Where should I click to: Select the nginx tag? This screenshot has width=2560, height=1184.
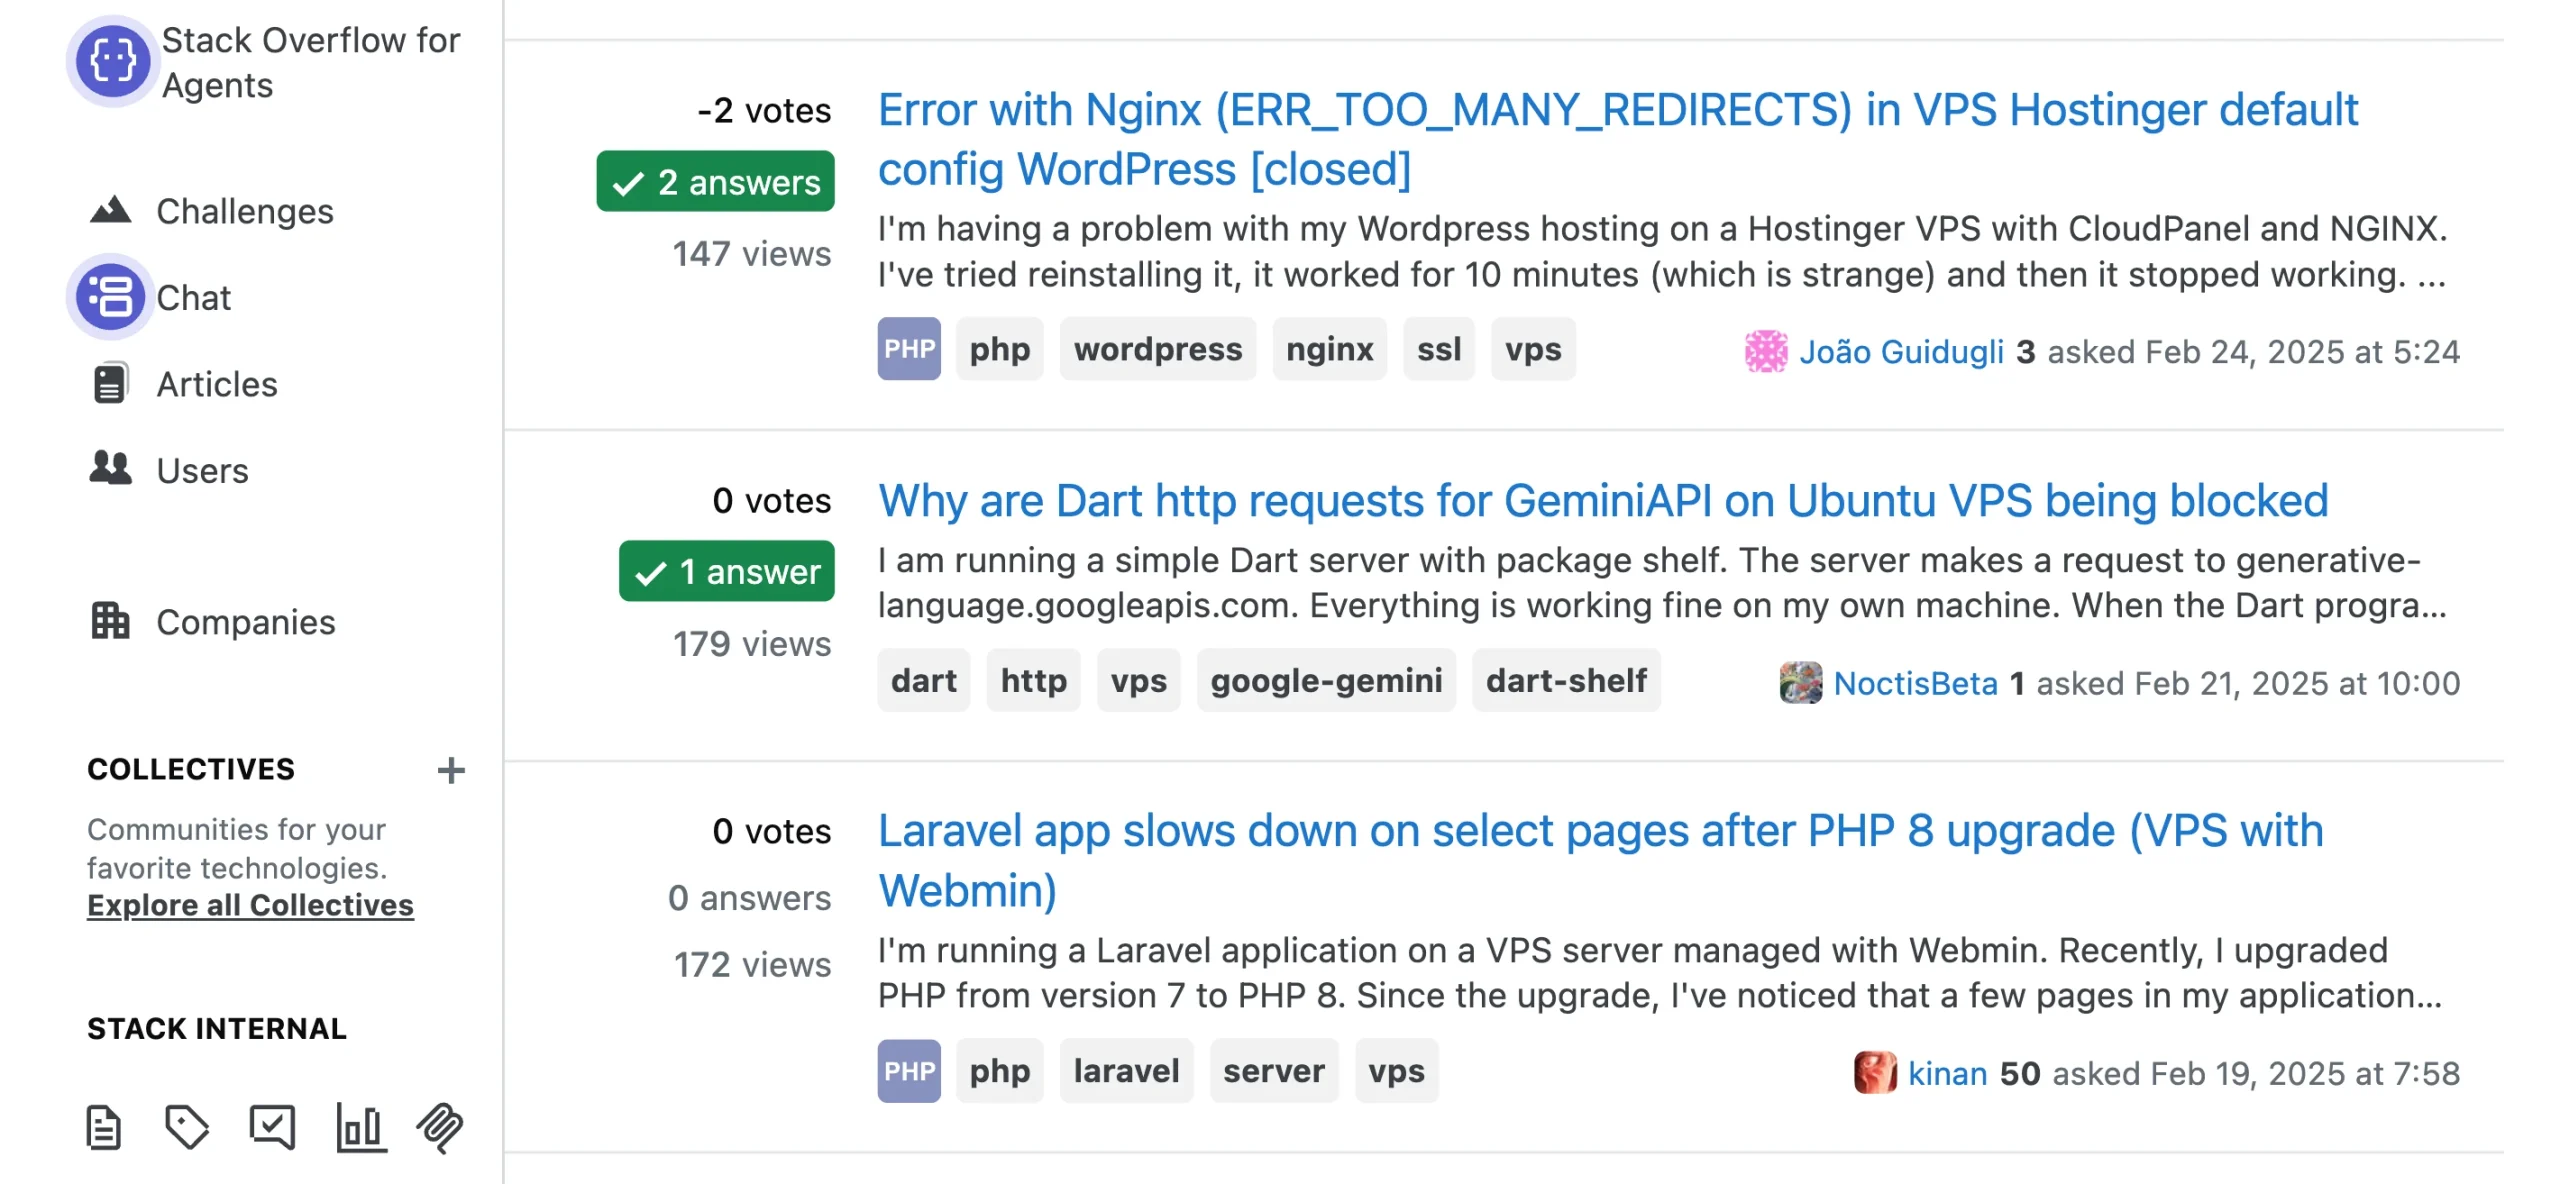pos(1330,349)
